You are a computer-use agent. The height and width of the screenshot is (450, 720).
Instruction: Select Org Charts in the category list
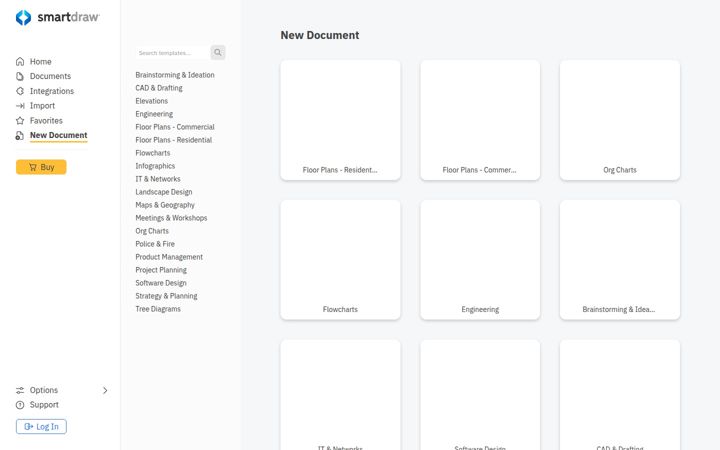pyautogui.click(x=152, y=231)
